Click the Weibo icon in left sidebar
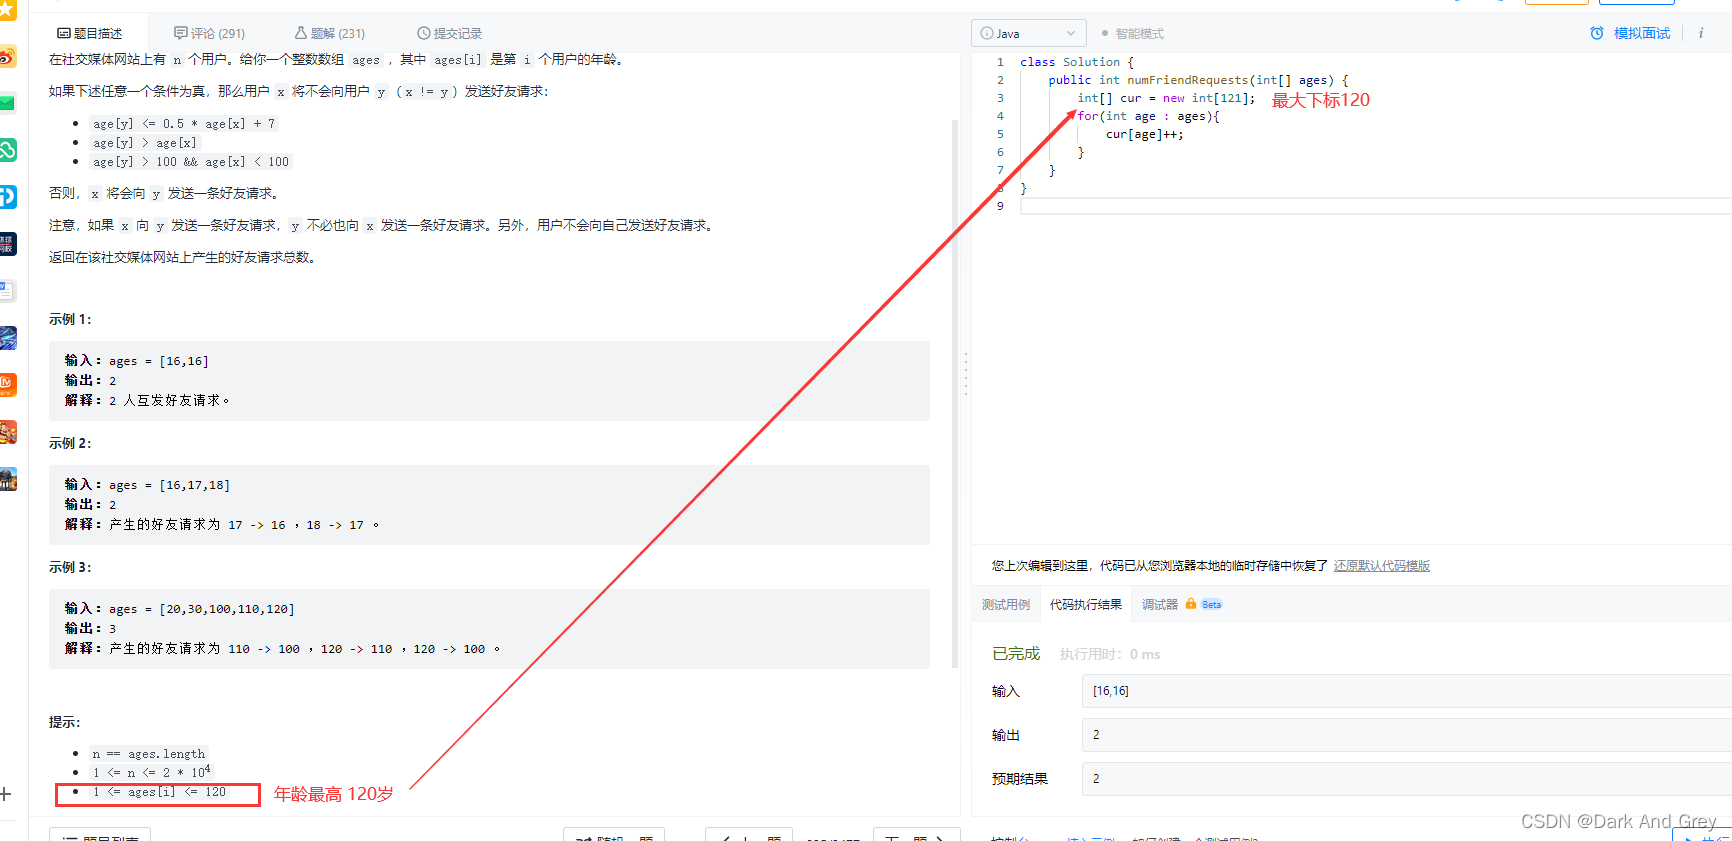The height and width of the screenshot is (841, 1732). pos(8,57)
